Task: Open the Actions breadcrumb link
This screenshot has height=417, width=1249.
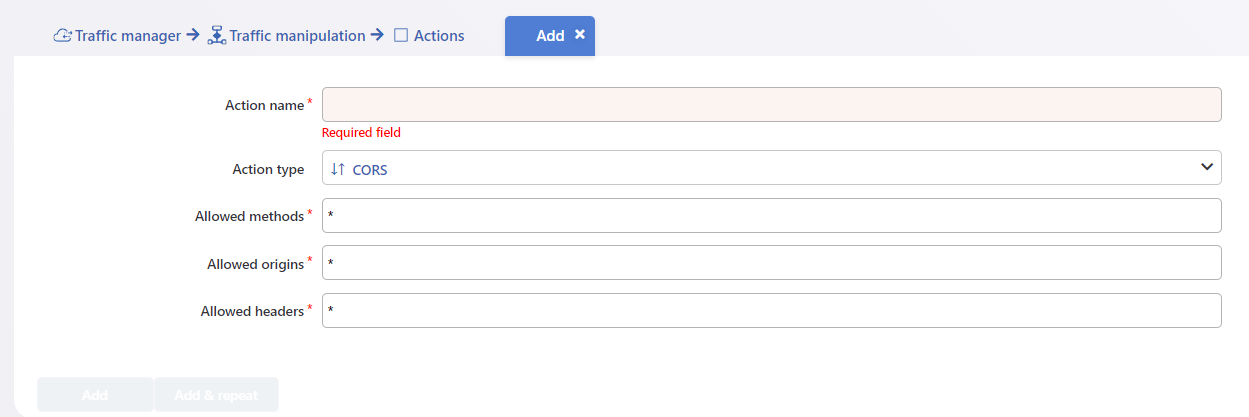Action: pyautogui.click(x=439, y=36)
